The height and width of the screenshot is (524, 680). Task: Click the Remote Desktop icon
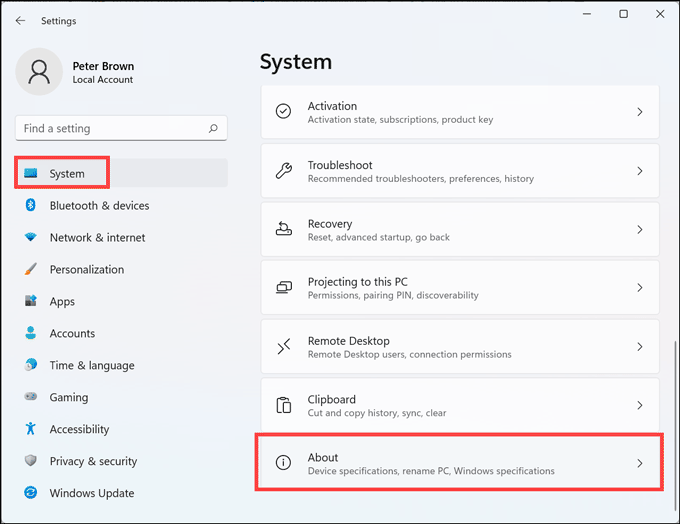pyautogui.click(x=284, y=347)
